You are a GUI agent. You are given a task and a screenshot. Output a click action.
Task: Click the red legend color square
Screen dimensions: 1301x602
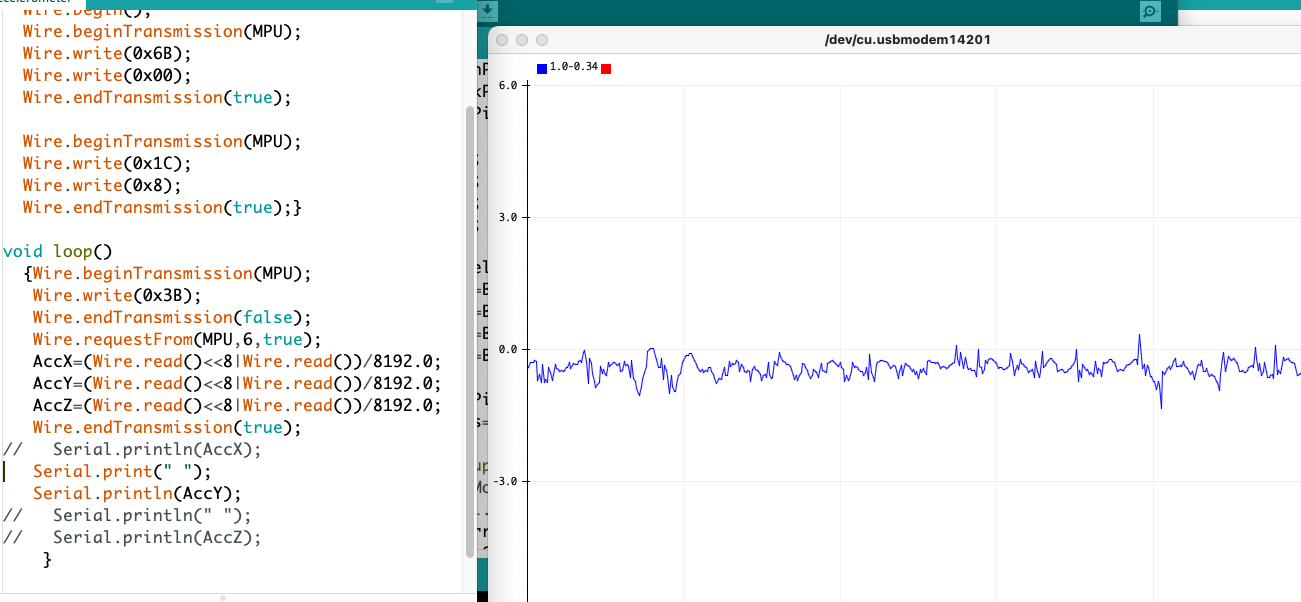(606, 68)
